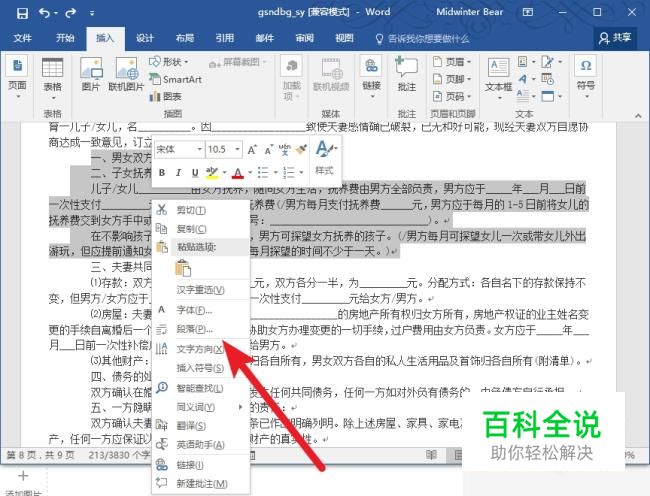
Task: Click the 告诉我你想要做什么 search box
Action: coord(422,39)
